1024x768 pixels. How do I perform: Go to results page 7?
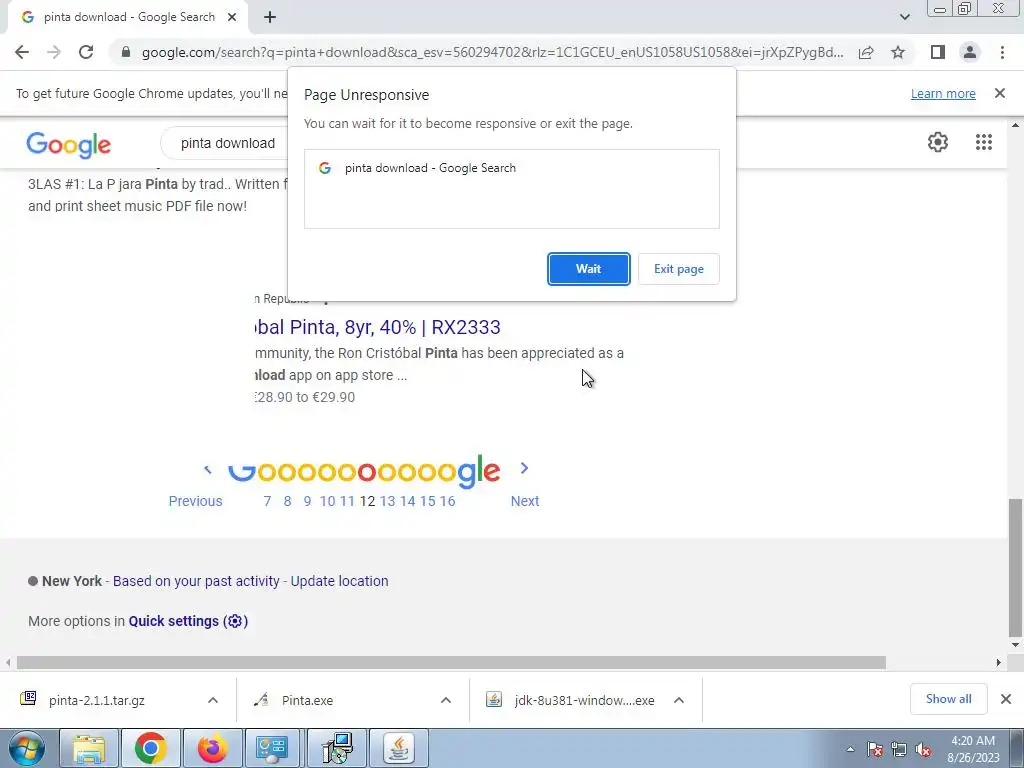[267, 501]
